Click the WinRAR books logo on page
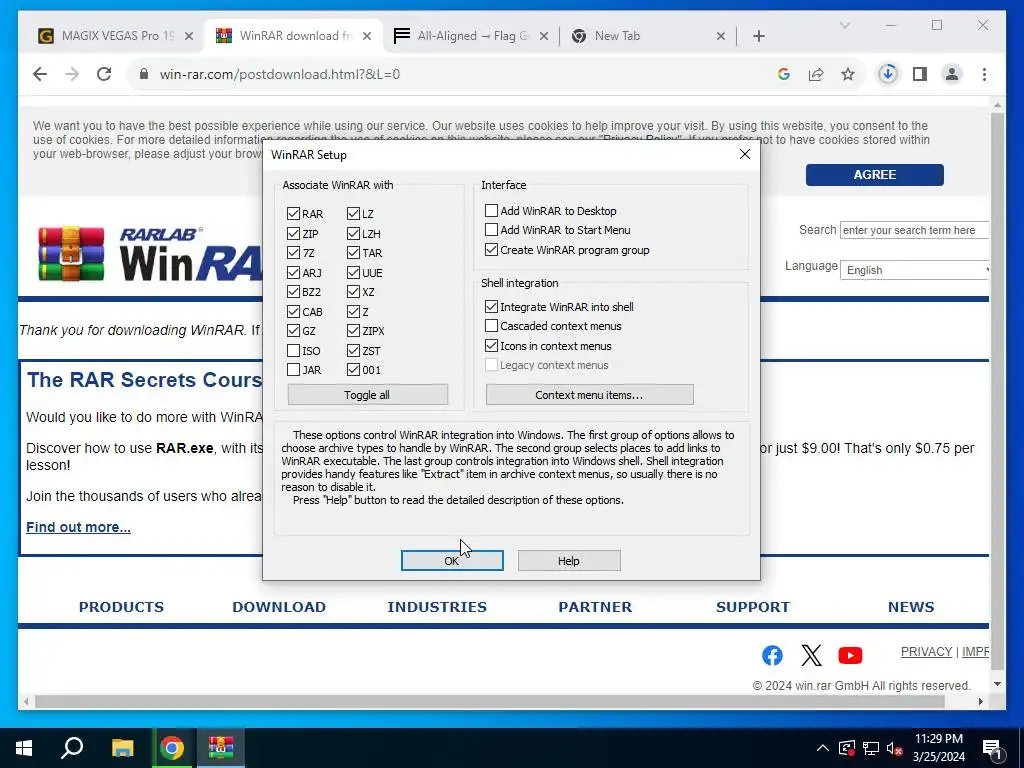Viewport: 1024px width, 768px height. (x=71, y=253)
